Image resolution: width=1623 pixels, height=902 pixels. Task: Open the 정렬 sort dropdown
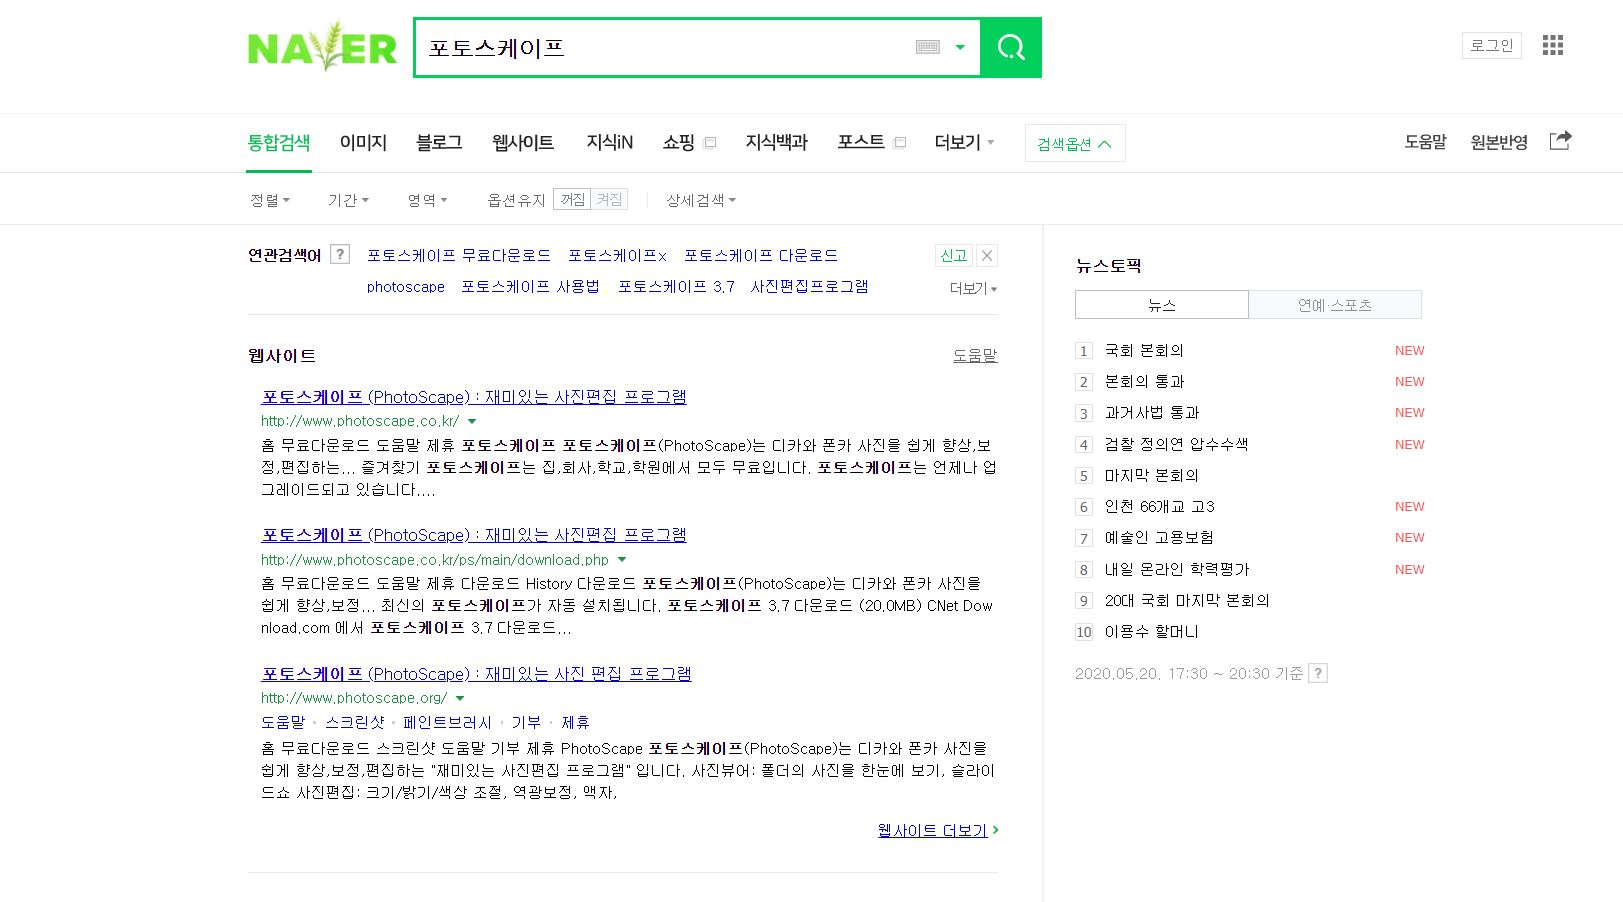(270, 200)
